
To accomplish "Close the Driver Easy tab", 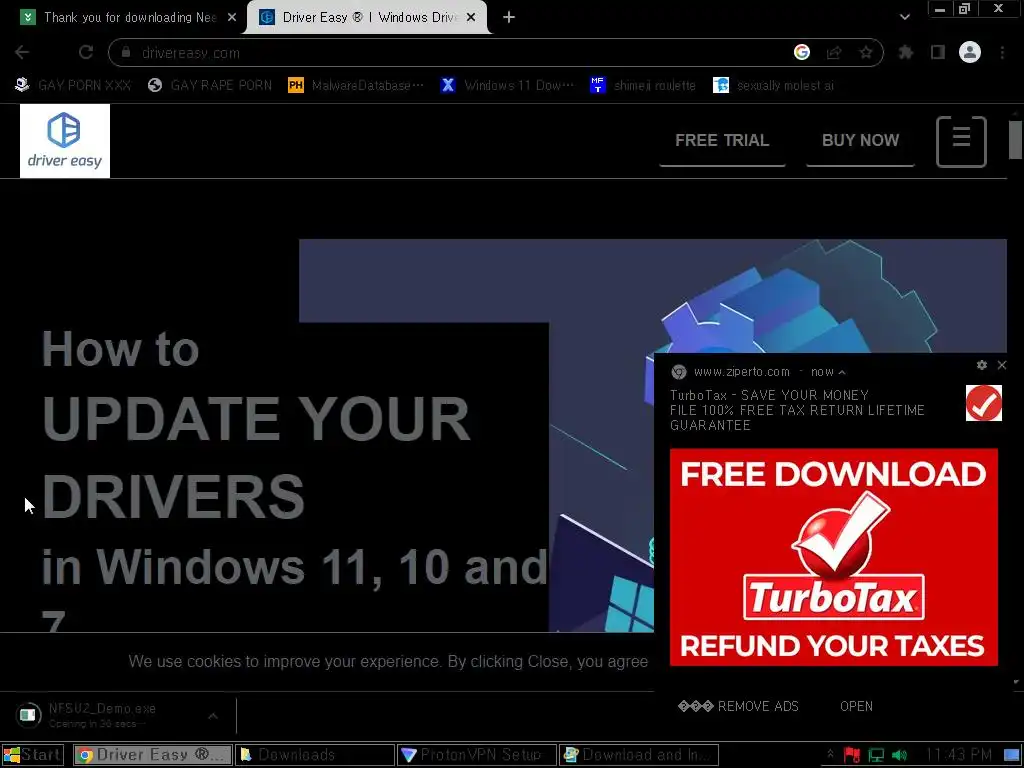I will pyautogui.click(x=471, y=18).
